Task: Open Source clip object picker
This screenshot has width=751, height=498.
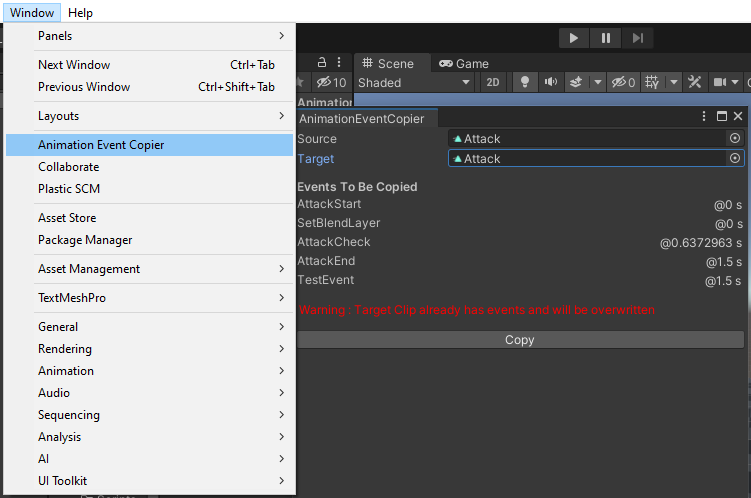Action: point(735,138)
